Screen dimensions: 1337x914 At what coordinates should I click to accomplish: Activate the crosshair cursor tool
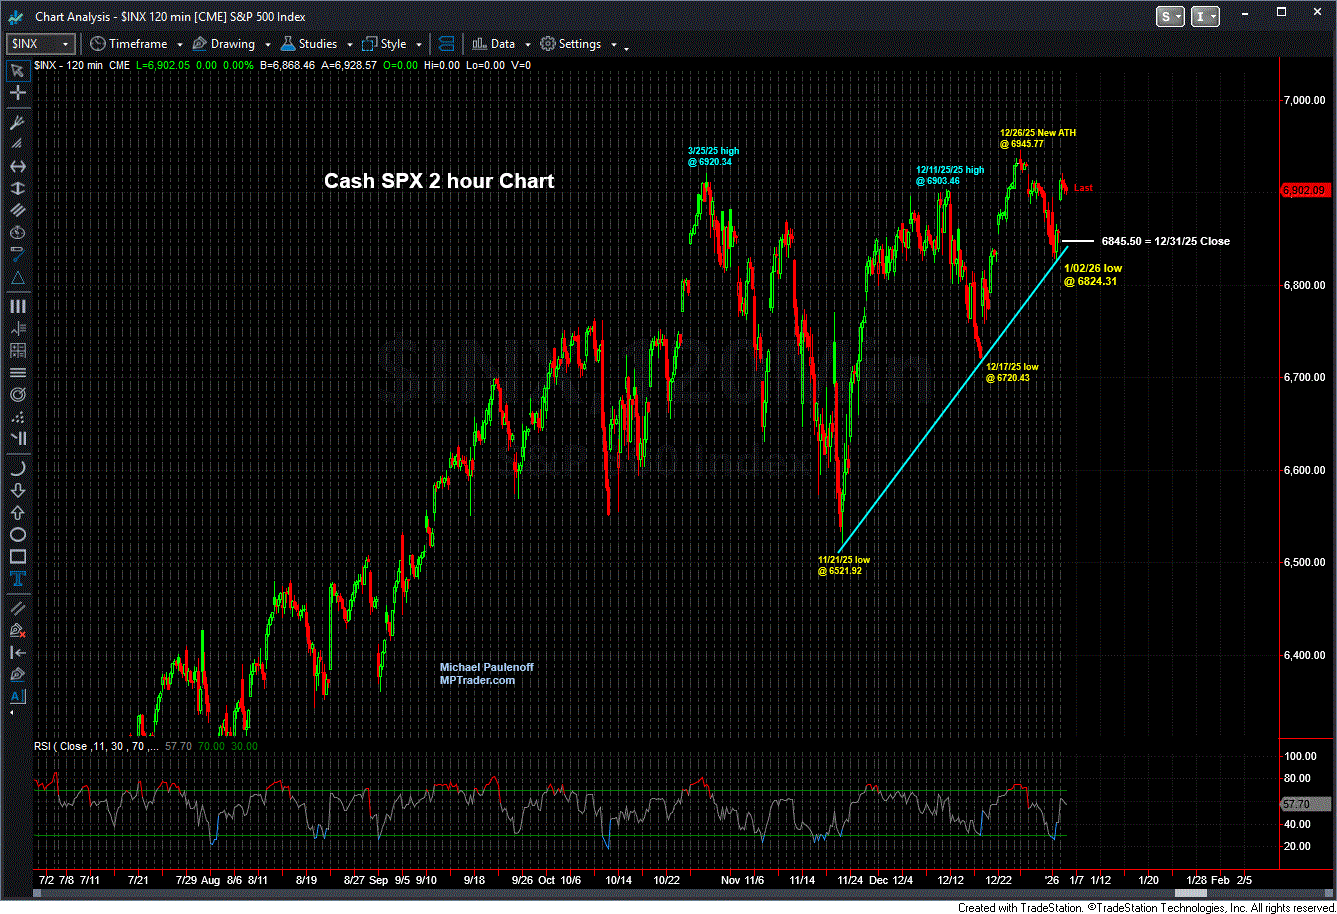click(17, 93)
